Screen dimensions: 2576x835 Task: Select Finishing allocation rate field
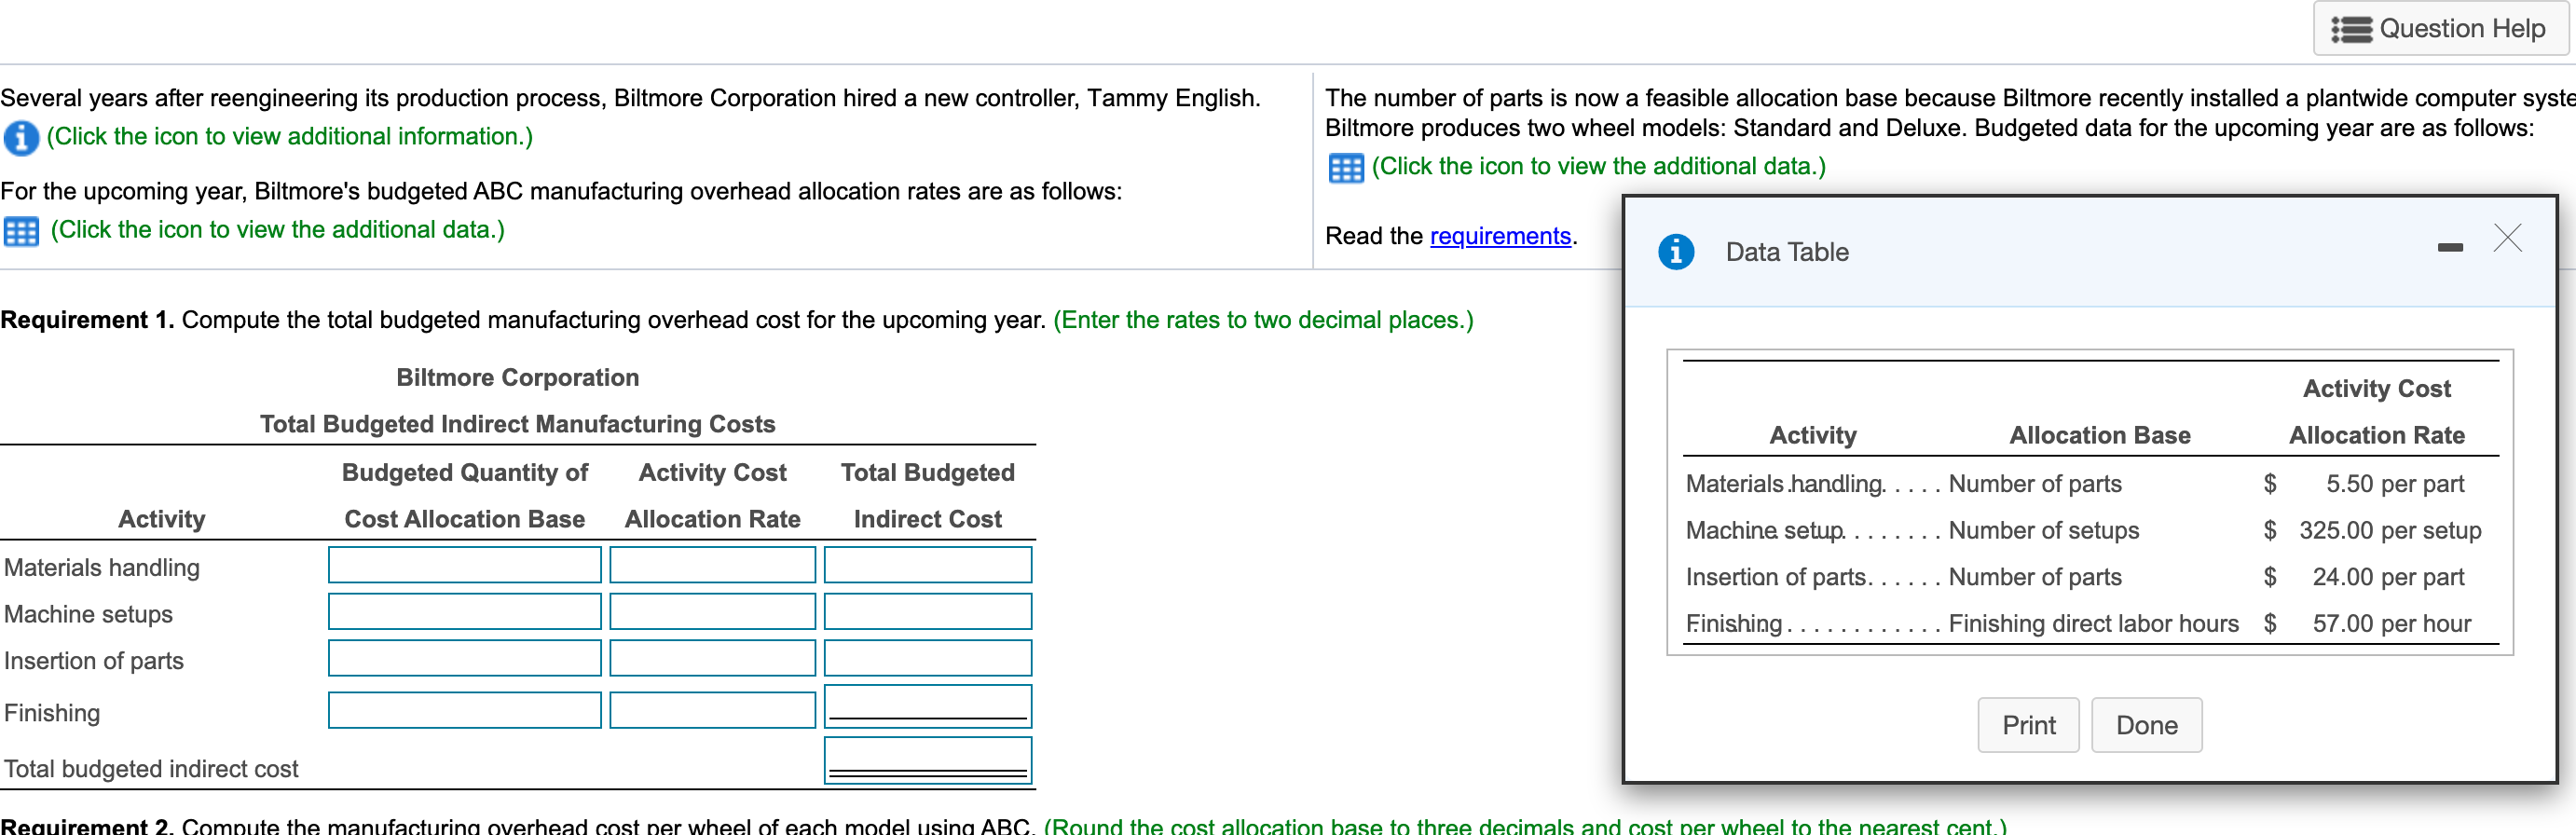click(x=713, y=710)
